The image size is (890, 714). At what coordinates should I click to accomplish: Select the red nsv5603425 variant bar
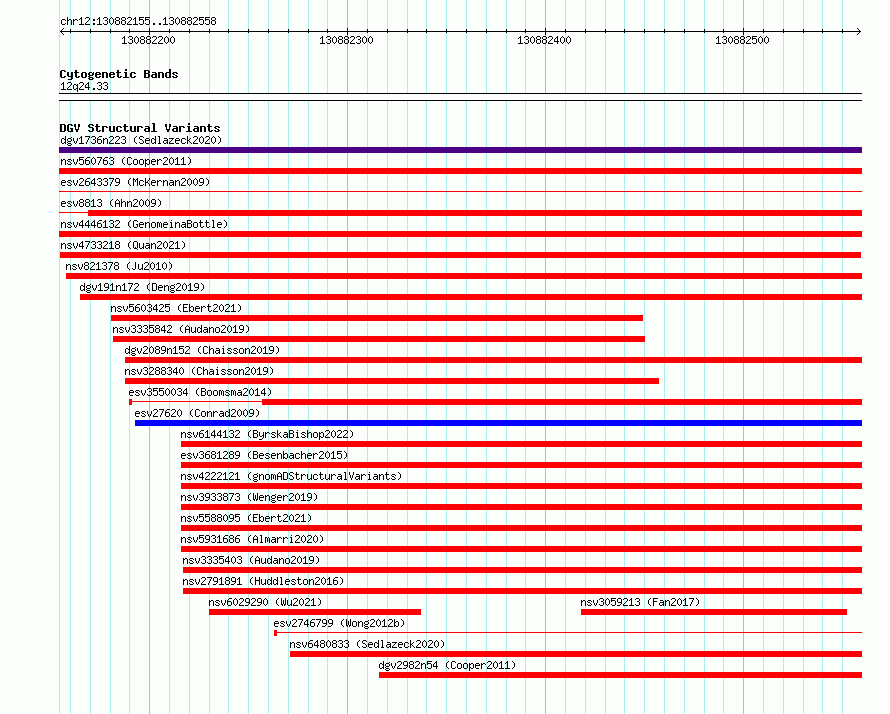coord(377,318)
